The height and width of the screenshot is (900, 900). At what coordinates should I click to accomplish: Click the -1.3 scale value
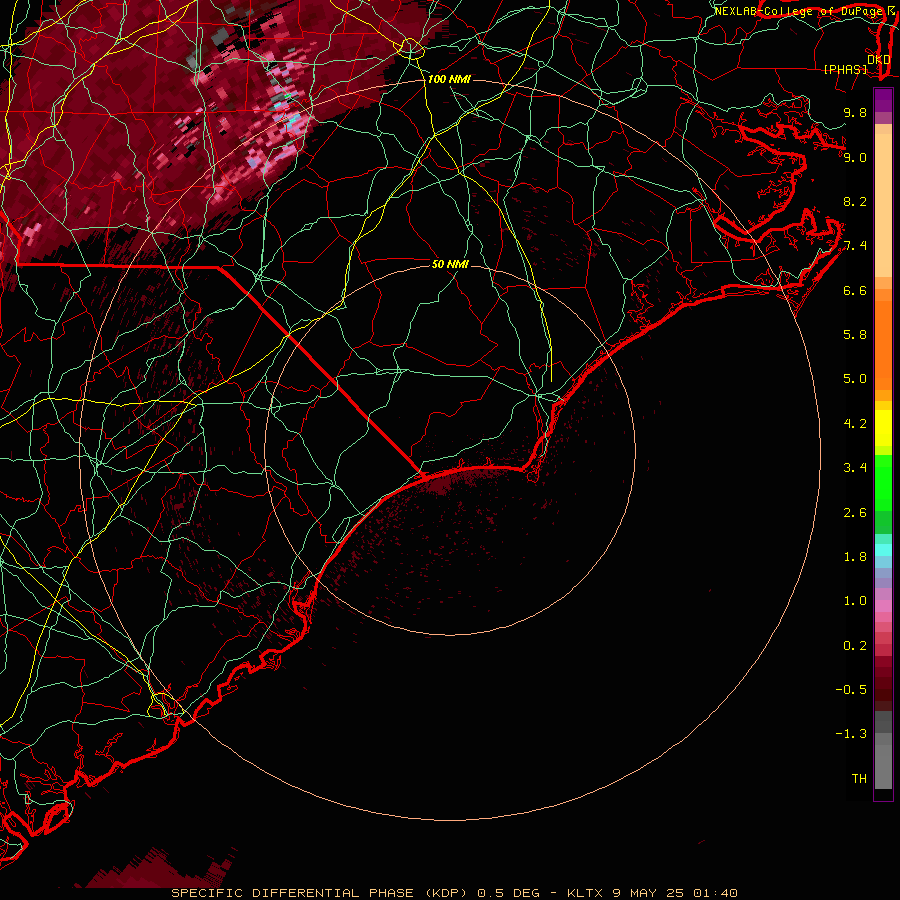click(x=851, y=734)
